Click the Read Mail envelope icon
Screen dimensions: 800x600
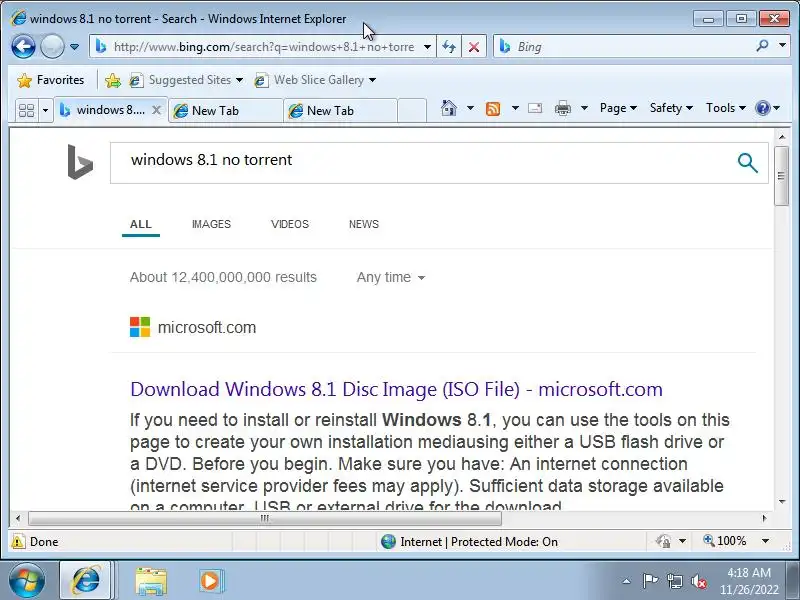pyautogui.click(x=535, y=108)
